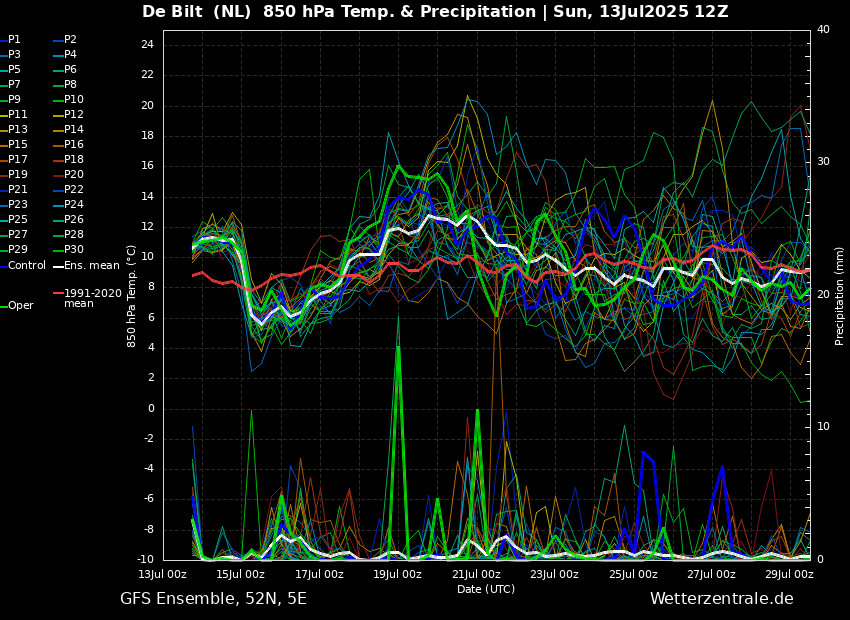This screenshot has width=850, height=620.
Task: Click the 21Jul 00z date tick
Action: click(476, 574)
